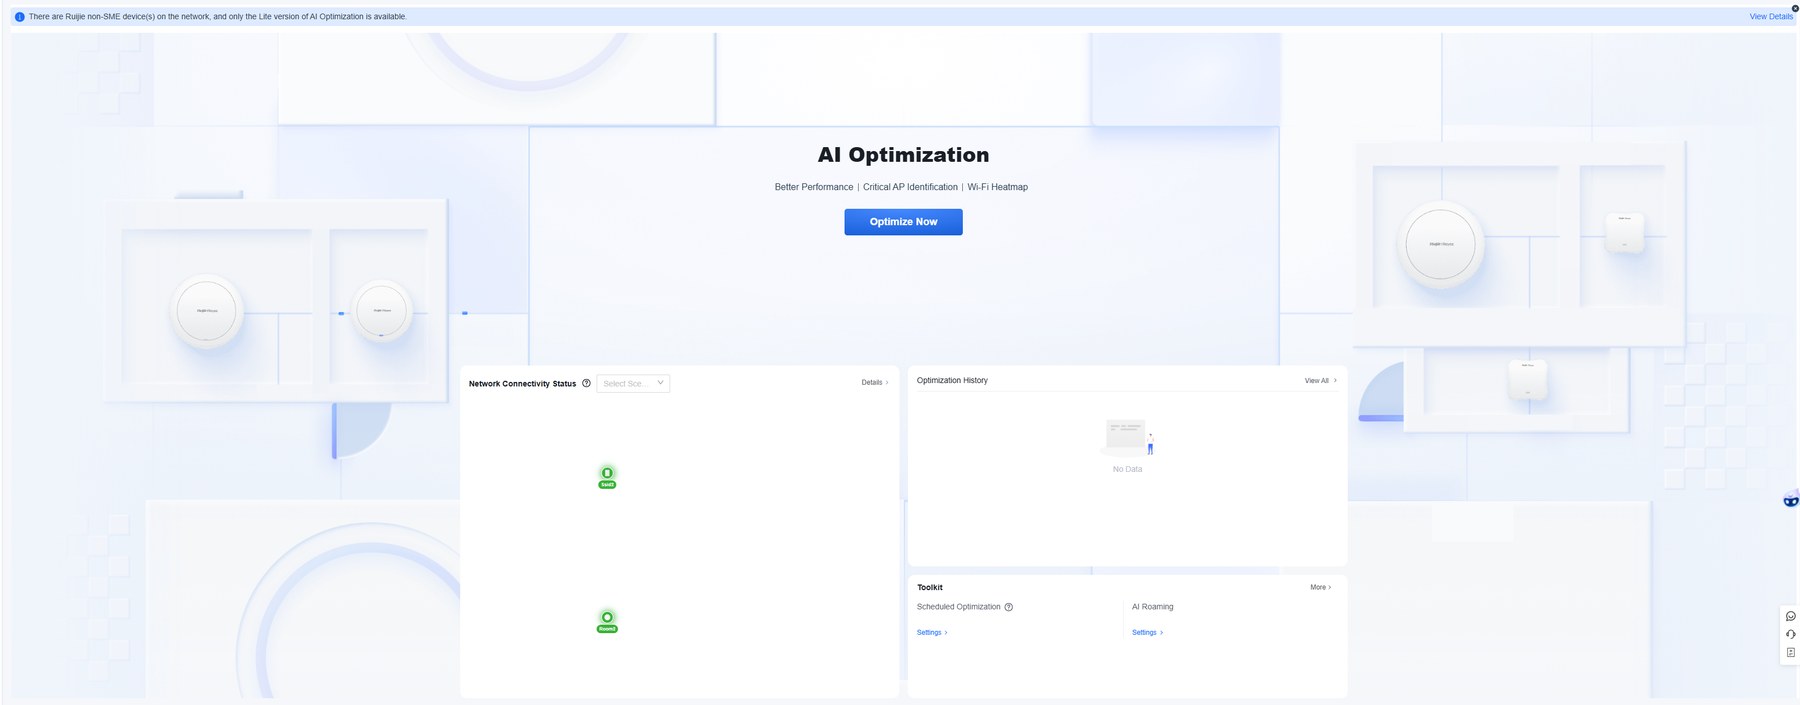This screenshot has width=1800, height=705.
Task: Open Settings under AI Roaming
Action: pyautogui.click(x=1147, y=633)
